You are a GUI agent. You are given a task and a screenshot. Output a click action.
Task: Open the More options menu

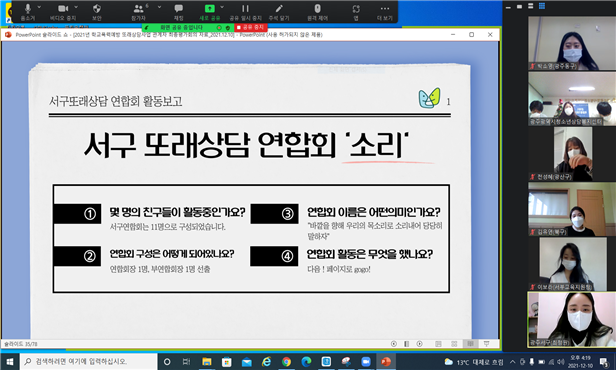[x=385, y=12]
